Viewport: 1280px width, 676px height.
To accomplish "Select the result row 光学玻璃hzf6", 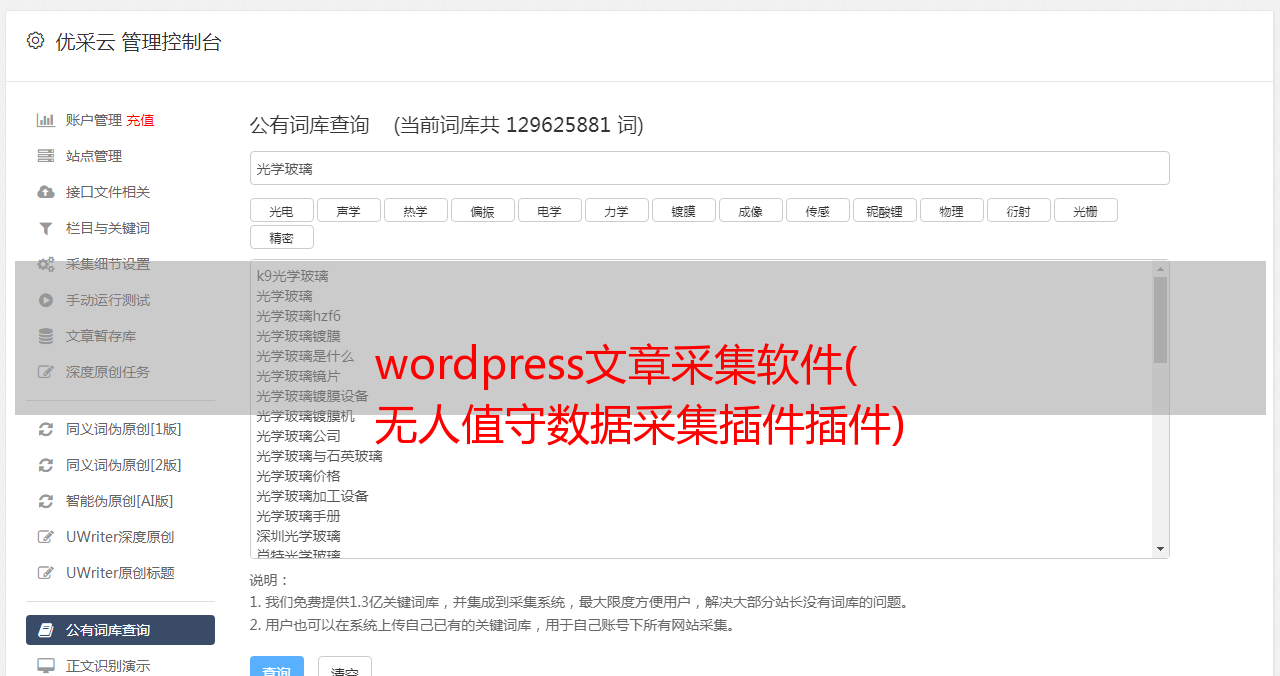I will (x=298, y=316).
